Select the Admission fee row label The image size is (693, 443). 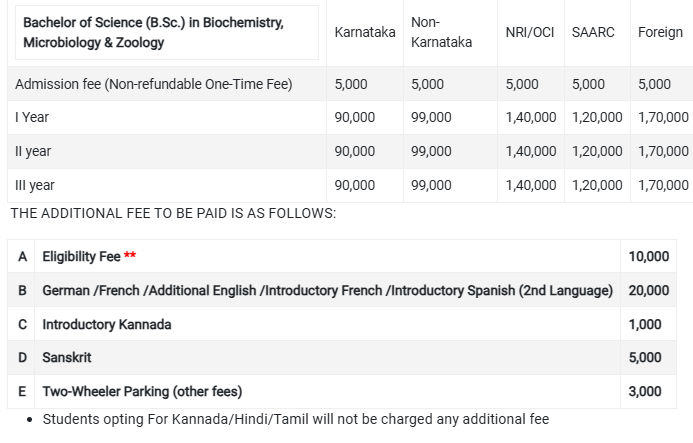click(x=153, y=84)
